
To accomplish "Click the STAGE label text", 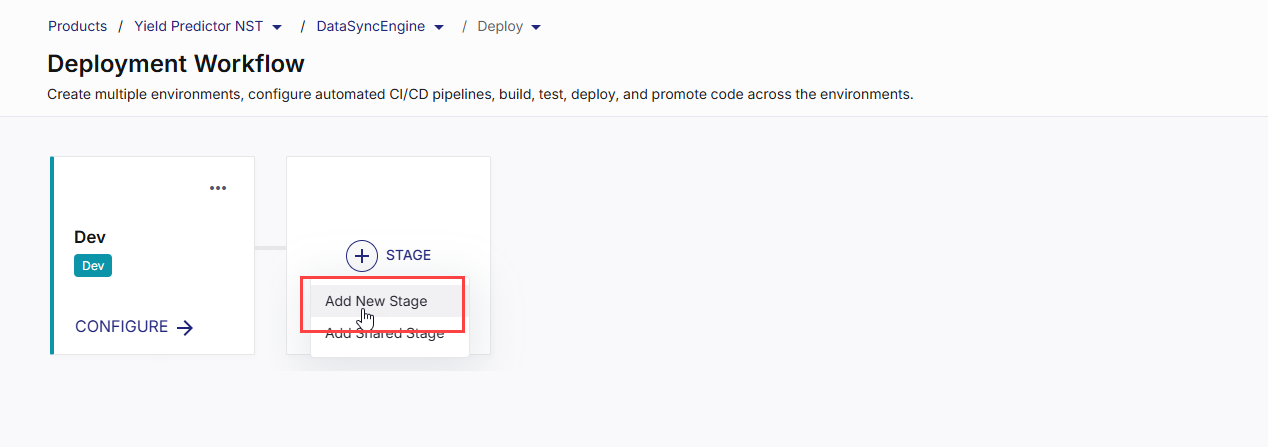I will pos(408,255).
